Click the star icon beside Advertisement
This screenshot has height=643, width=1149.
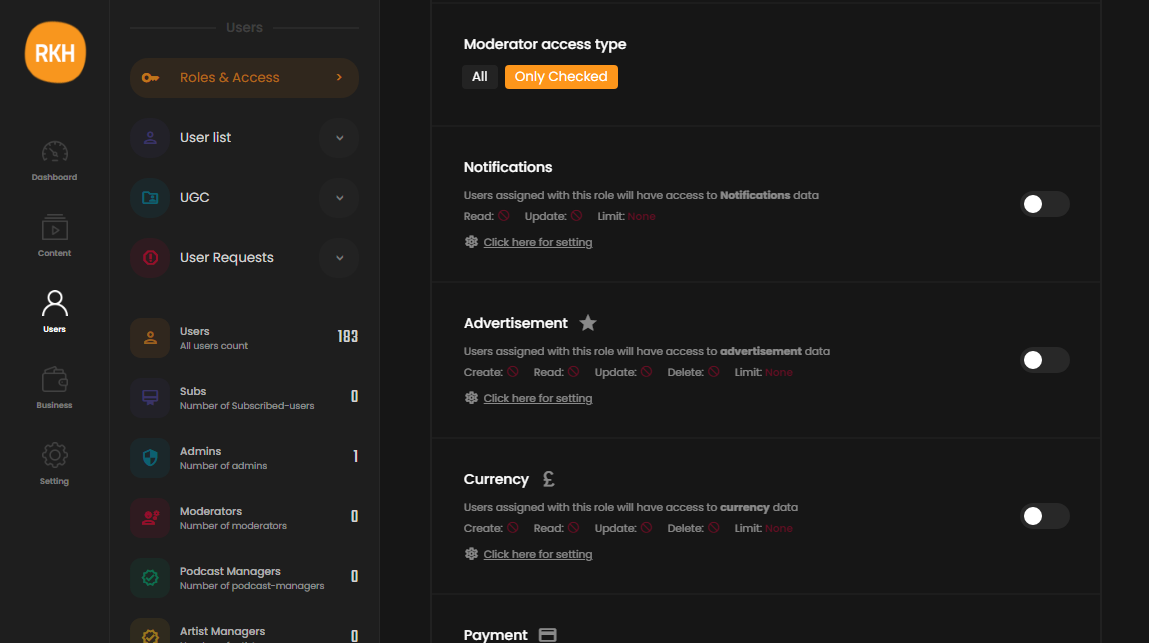588,323
